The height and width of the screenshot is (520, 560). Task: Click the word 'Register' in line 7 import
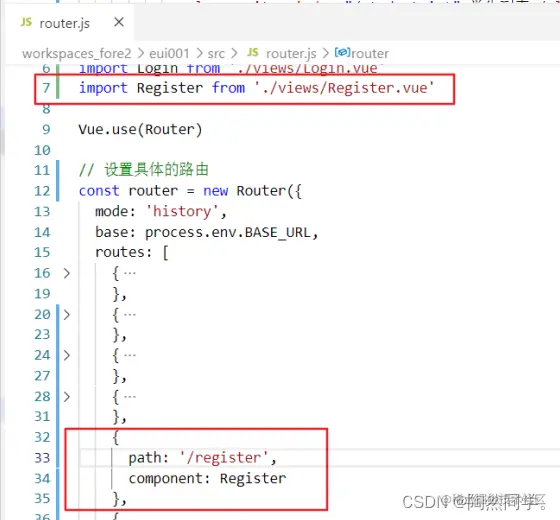[170, 88]
